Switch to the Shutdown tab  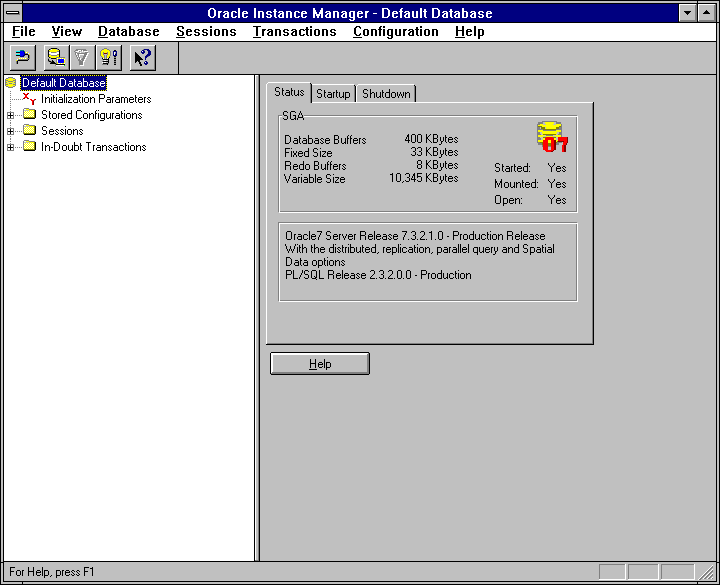coord(386,94)
